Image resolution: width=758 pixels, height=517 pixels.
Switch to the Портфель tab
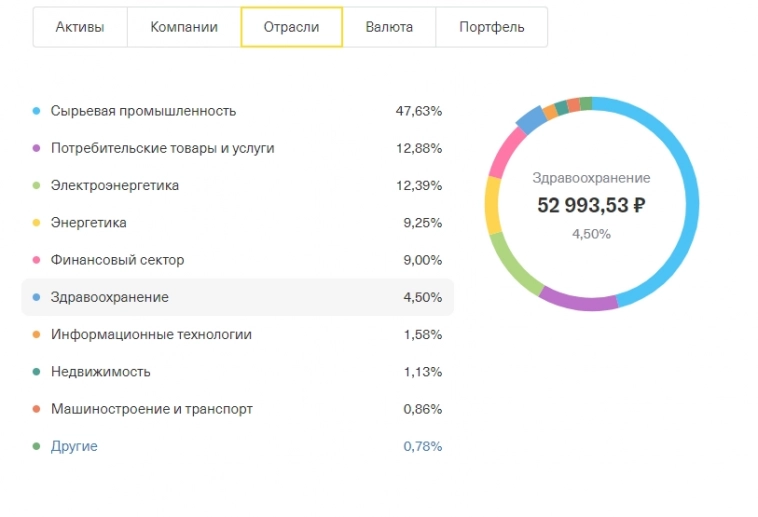coord(492,27)
